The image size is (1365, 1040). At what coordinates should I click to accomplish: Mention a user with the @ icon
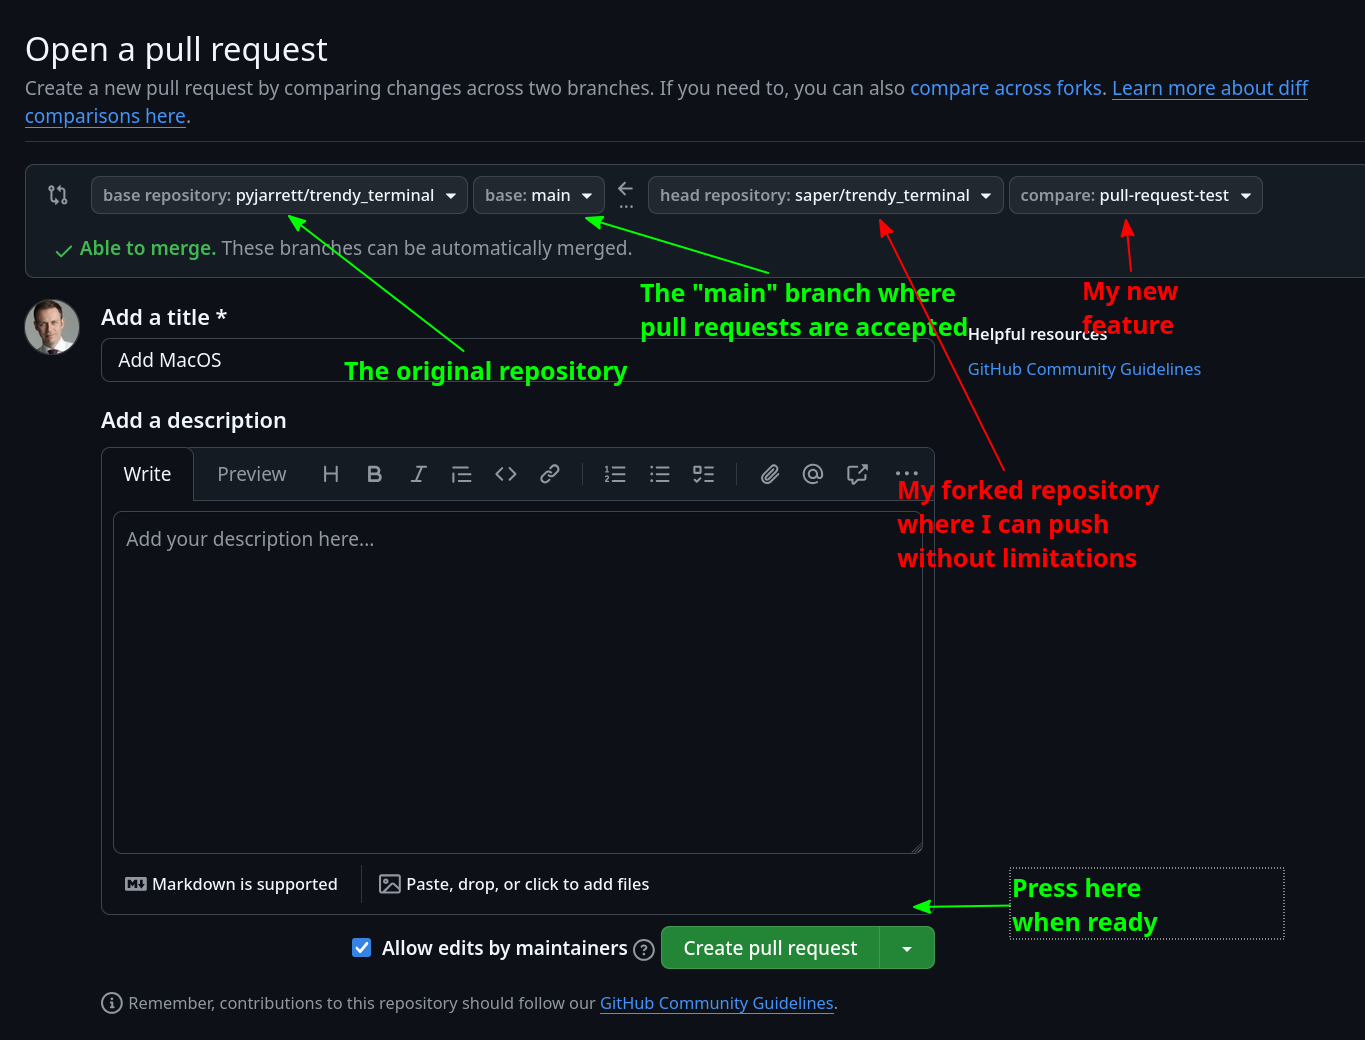(813, 474)
